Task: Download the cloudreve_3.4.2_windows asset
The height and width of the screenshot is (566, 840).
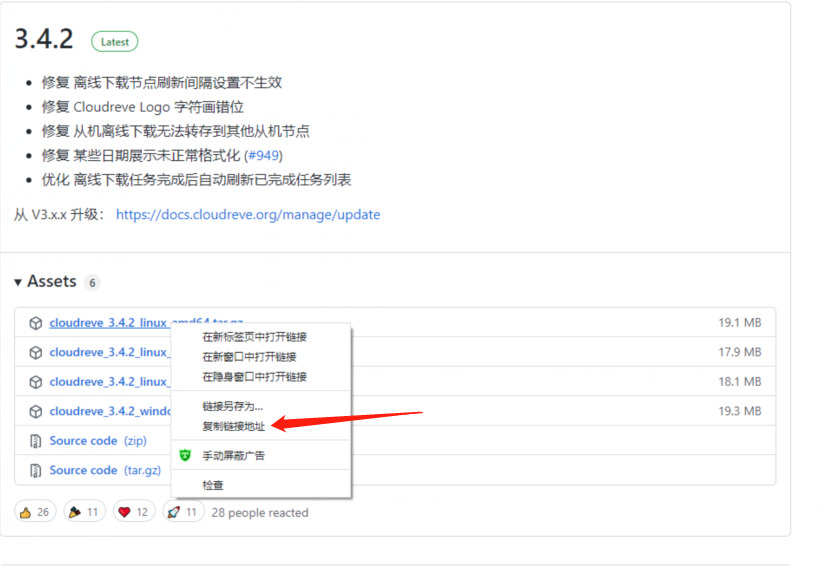Action: 110,411
